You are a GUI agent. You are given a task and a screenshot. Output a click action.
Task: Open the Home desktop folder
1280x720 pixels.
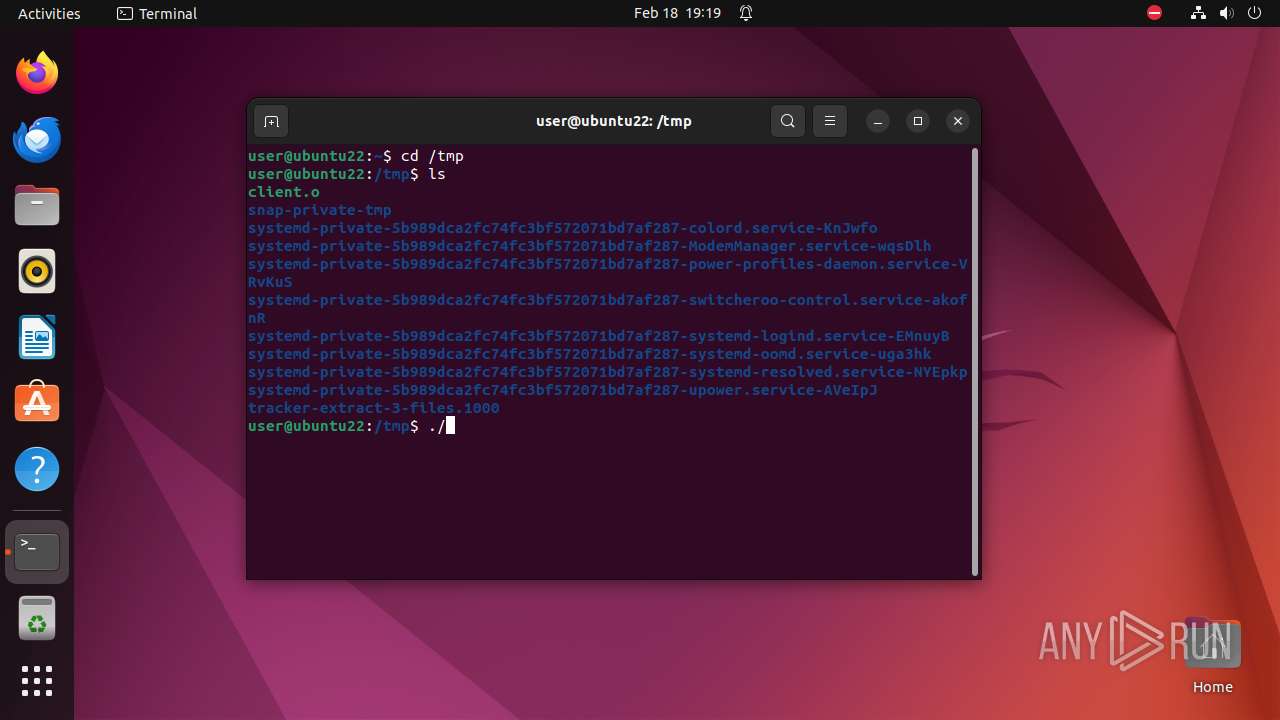(1212, 657)
